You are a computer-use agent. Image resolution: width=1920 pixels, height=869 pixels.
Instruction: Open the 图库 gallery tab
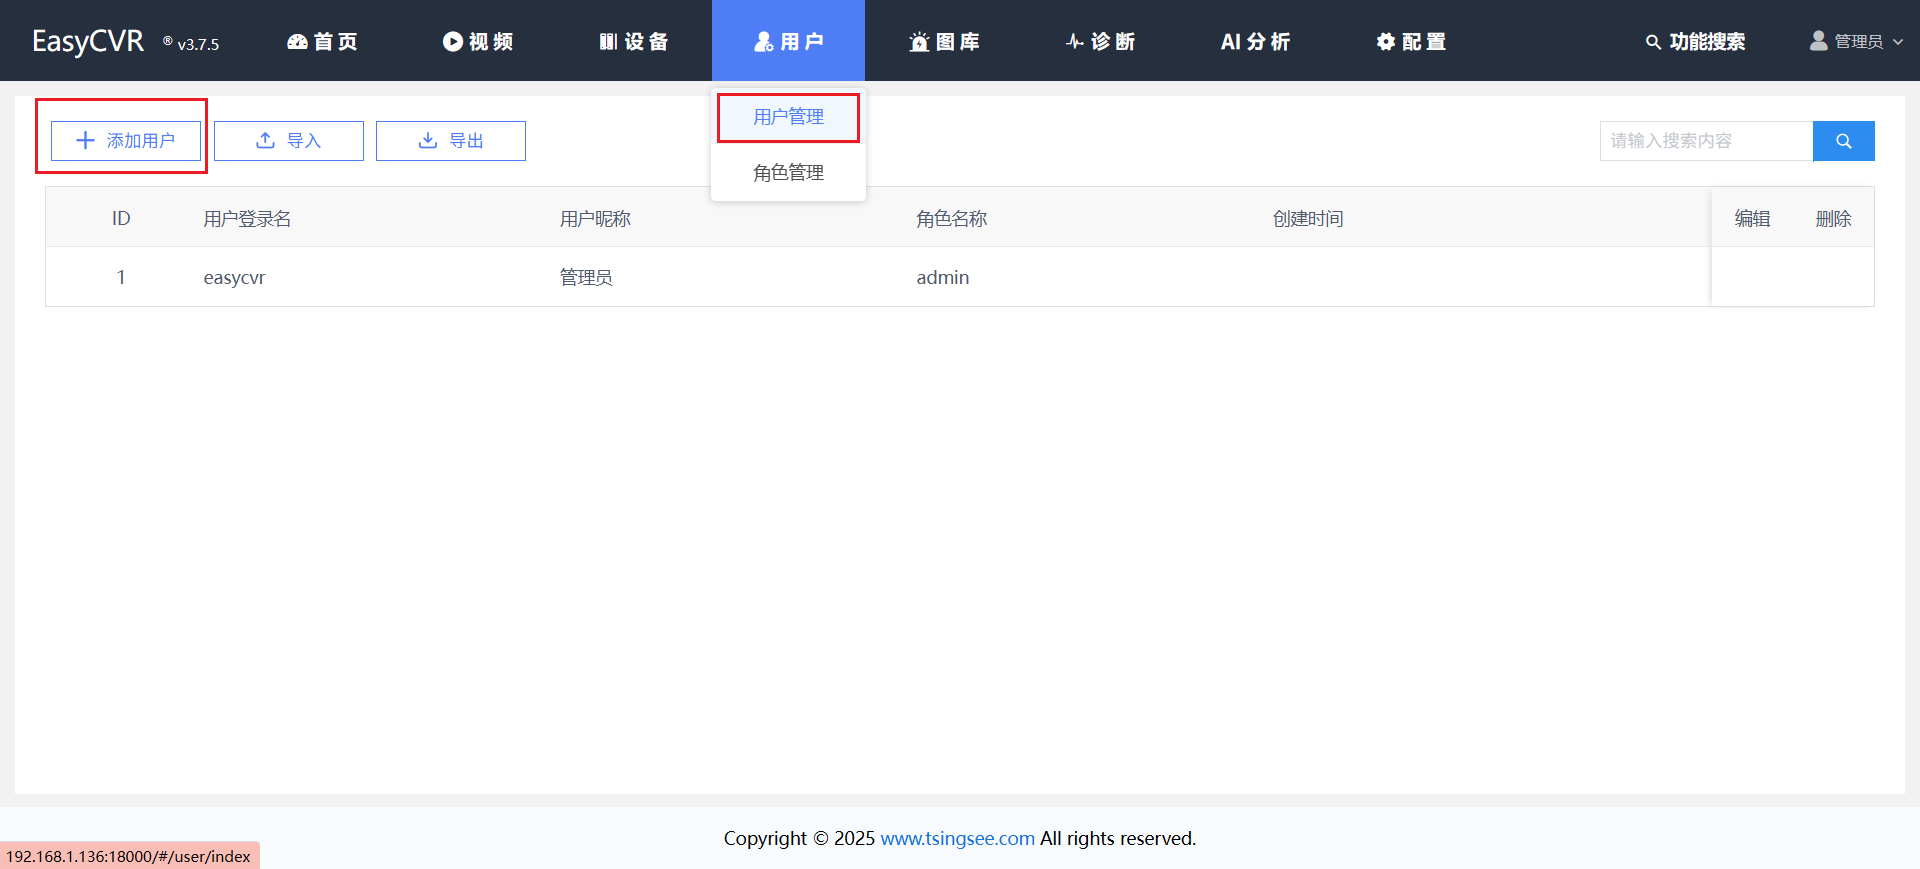click(944, 41)
